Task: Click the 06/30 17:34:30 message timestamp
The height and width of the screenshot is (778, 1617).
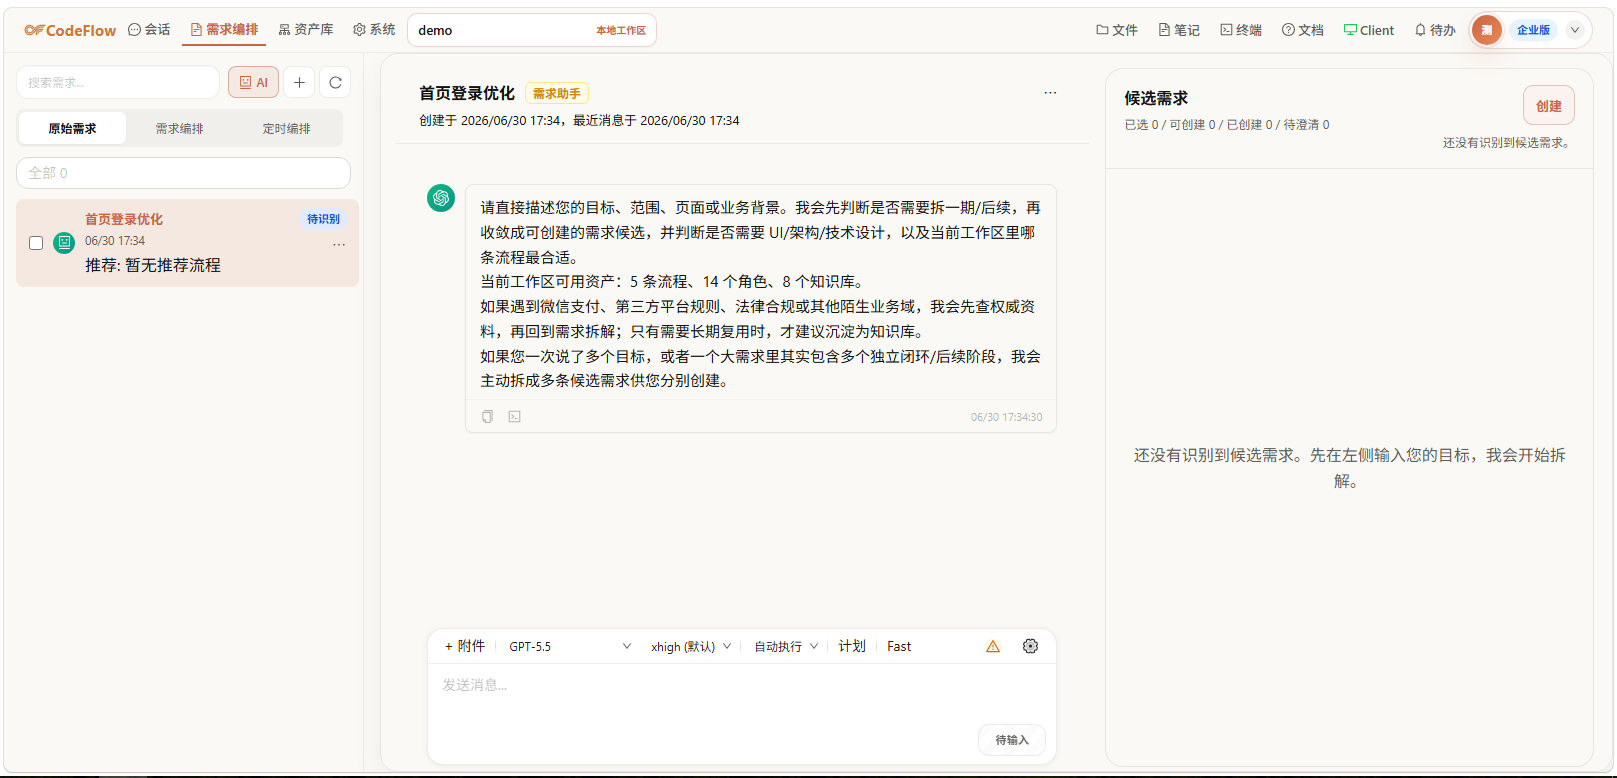Action: point(1006,417)
